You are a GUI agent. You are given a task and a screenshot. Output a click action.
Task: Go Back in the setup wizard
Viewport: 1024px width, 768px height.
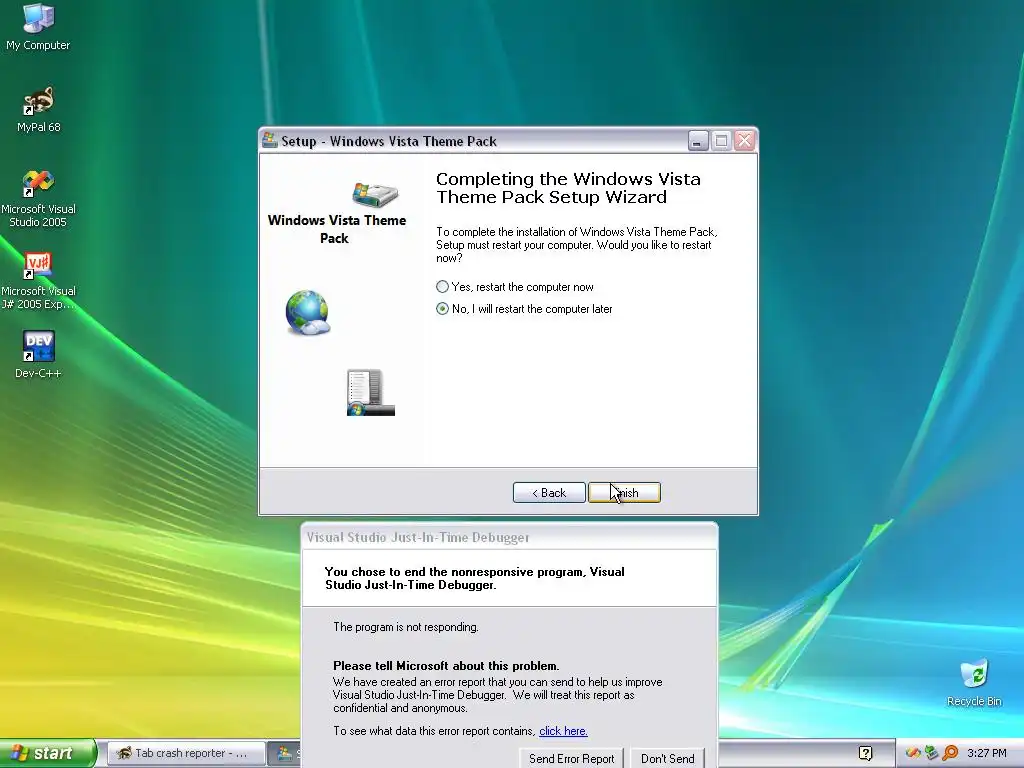[x=549, y=492]
